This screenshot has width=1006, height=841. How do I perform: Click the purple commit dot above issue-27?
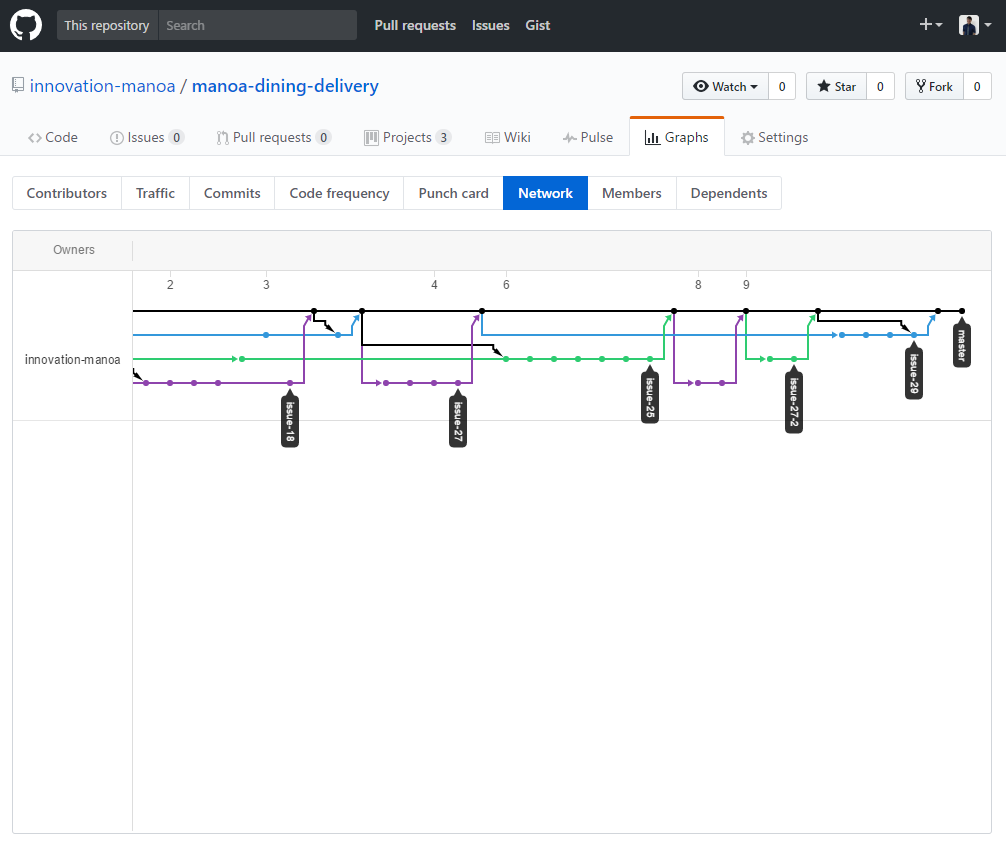point(458,383)
